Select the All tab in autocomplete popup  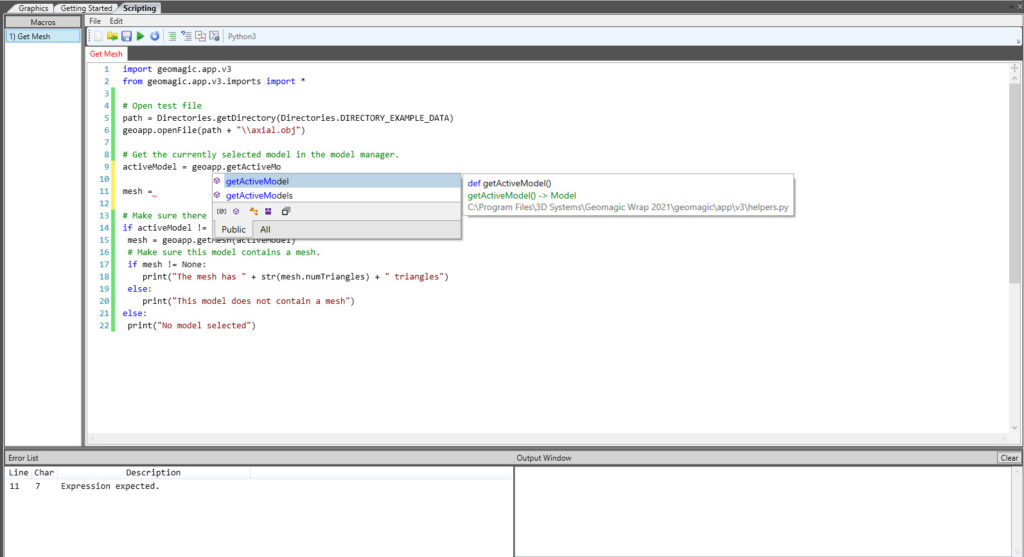[x=265, y=229]
